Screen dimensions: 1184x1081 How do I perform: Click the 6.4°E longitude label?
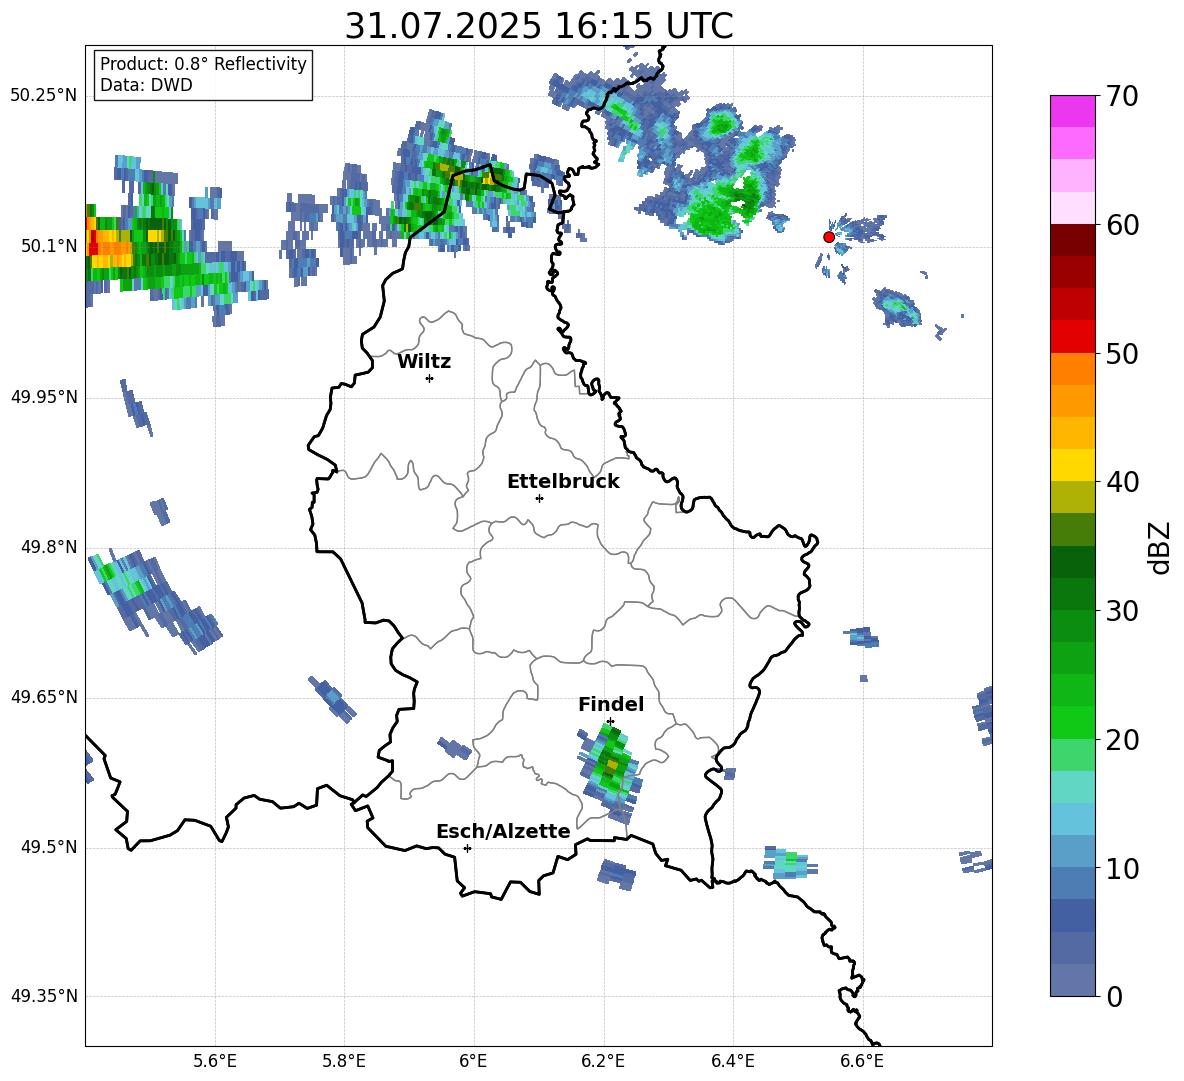(732, 1061)
